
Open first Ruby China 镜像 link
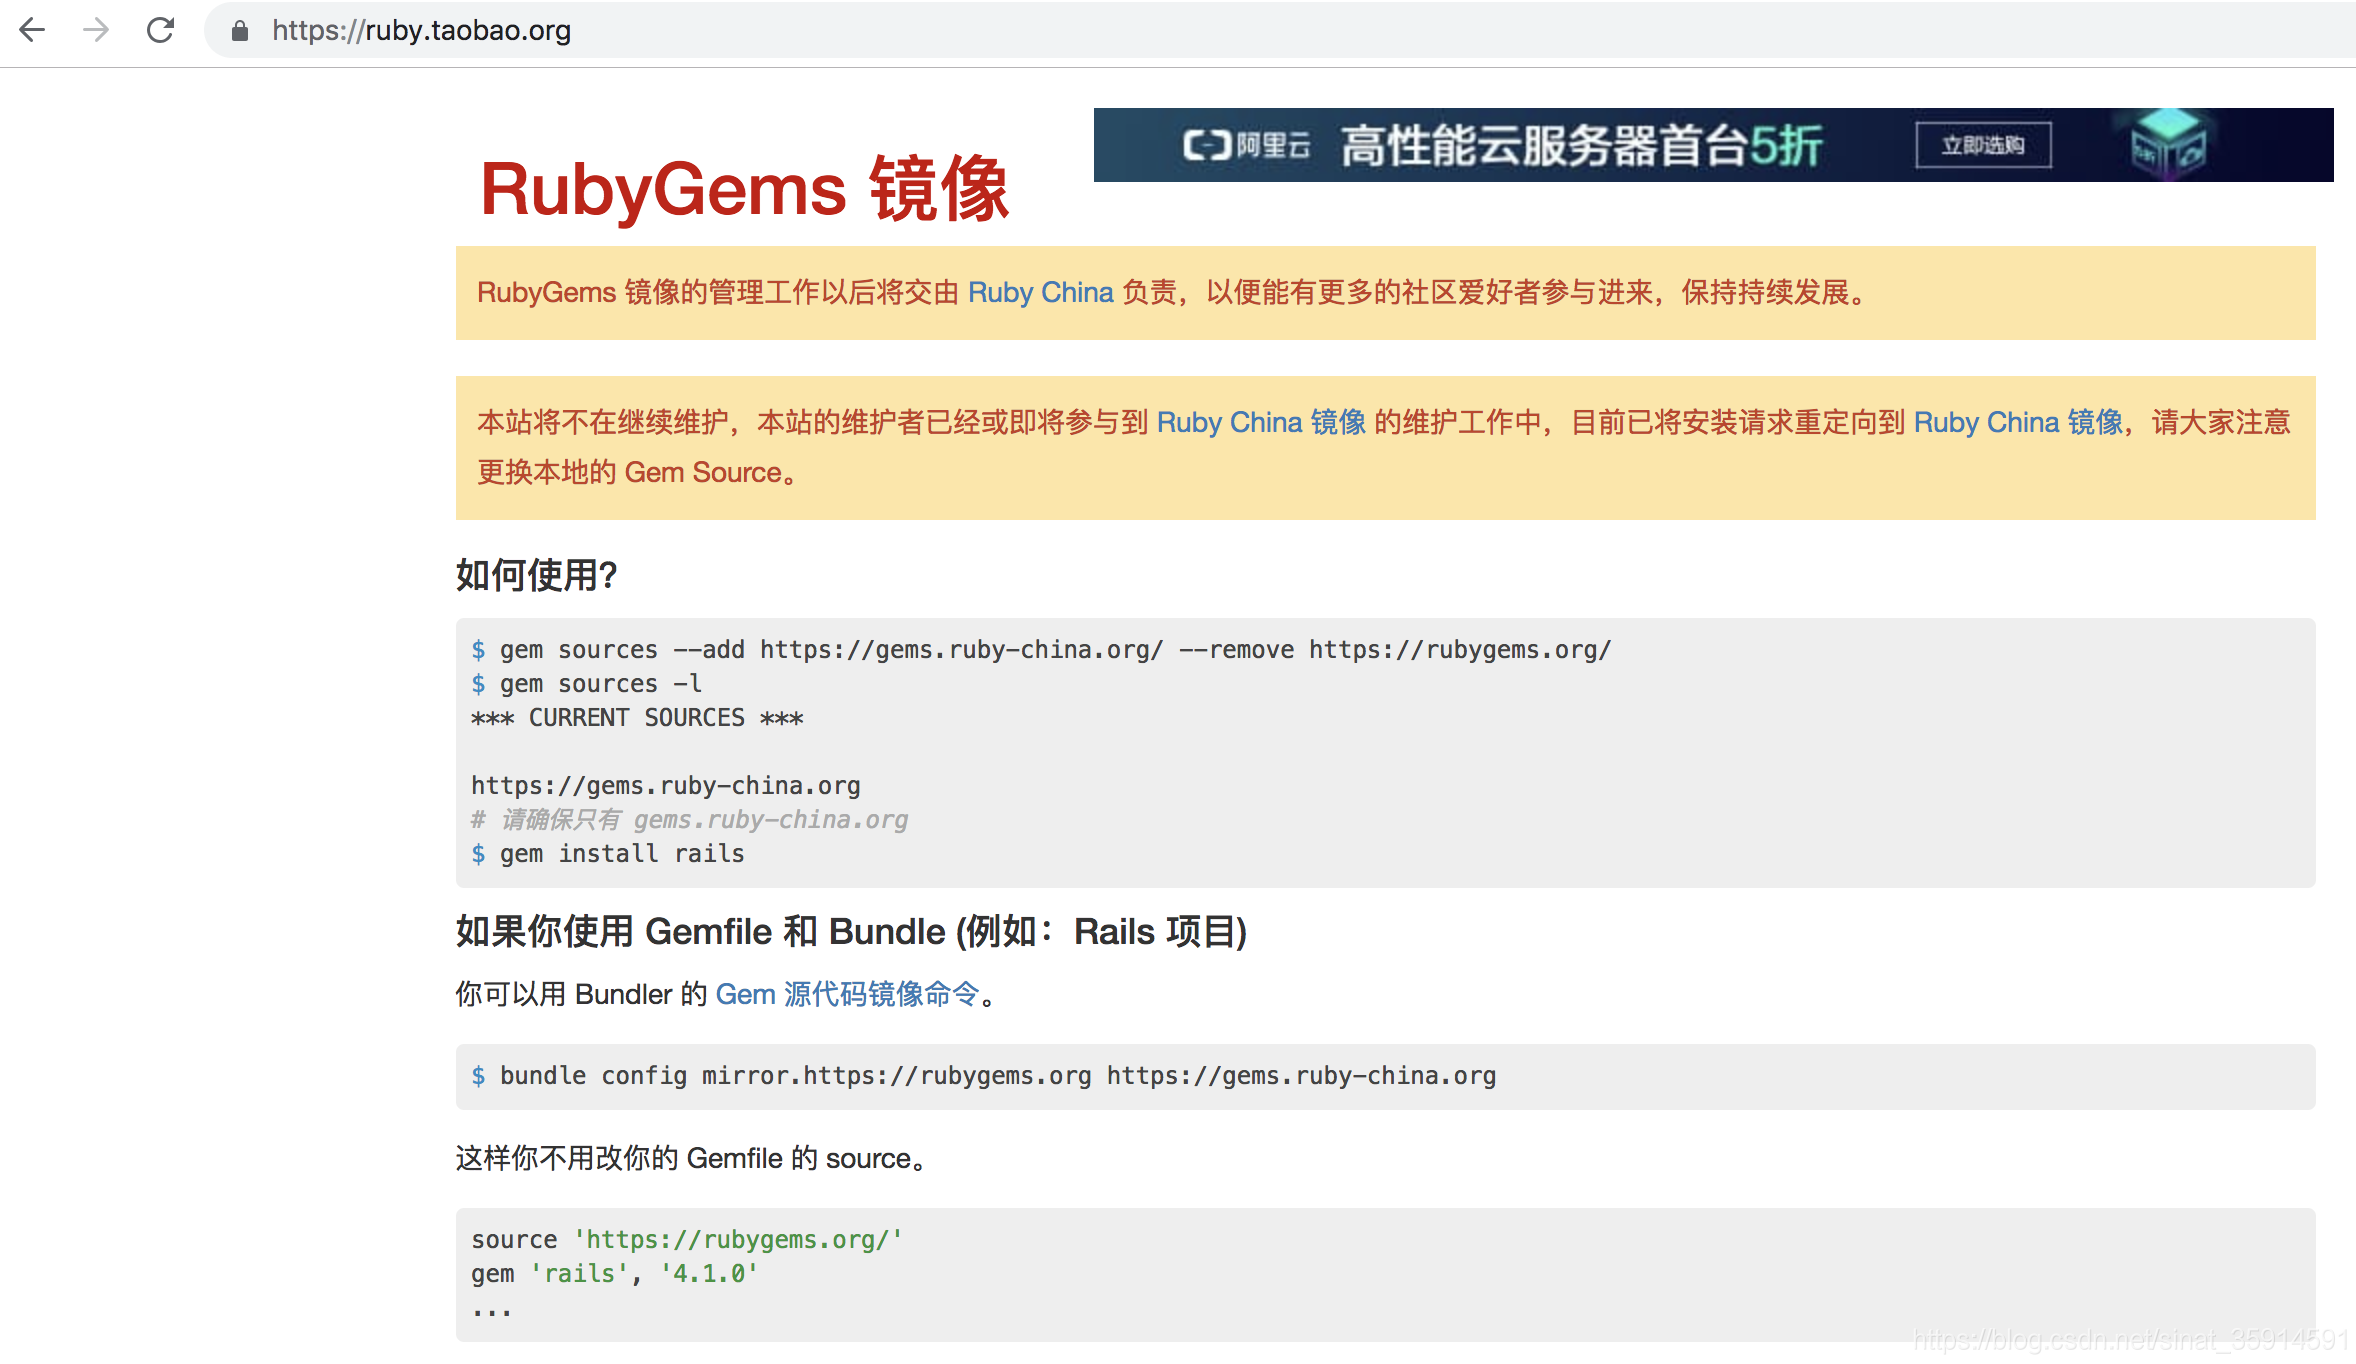point(1261,422)
